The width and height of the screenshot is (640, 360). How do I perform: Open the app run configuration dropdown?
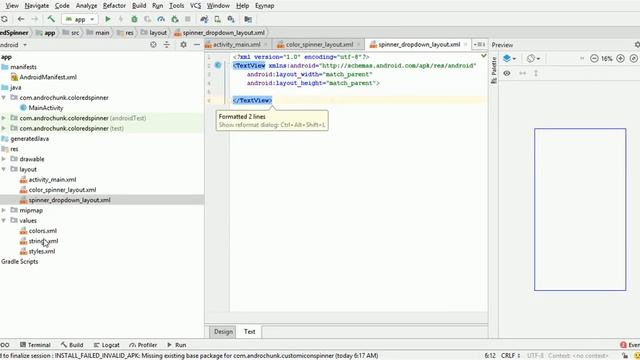click(80, 19)
